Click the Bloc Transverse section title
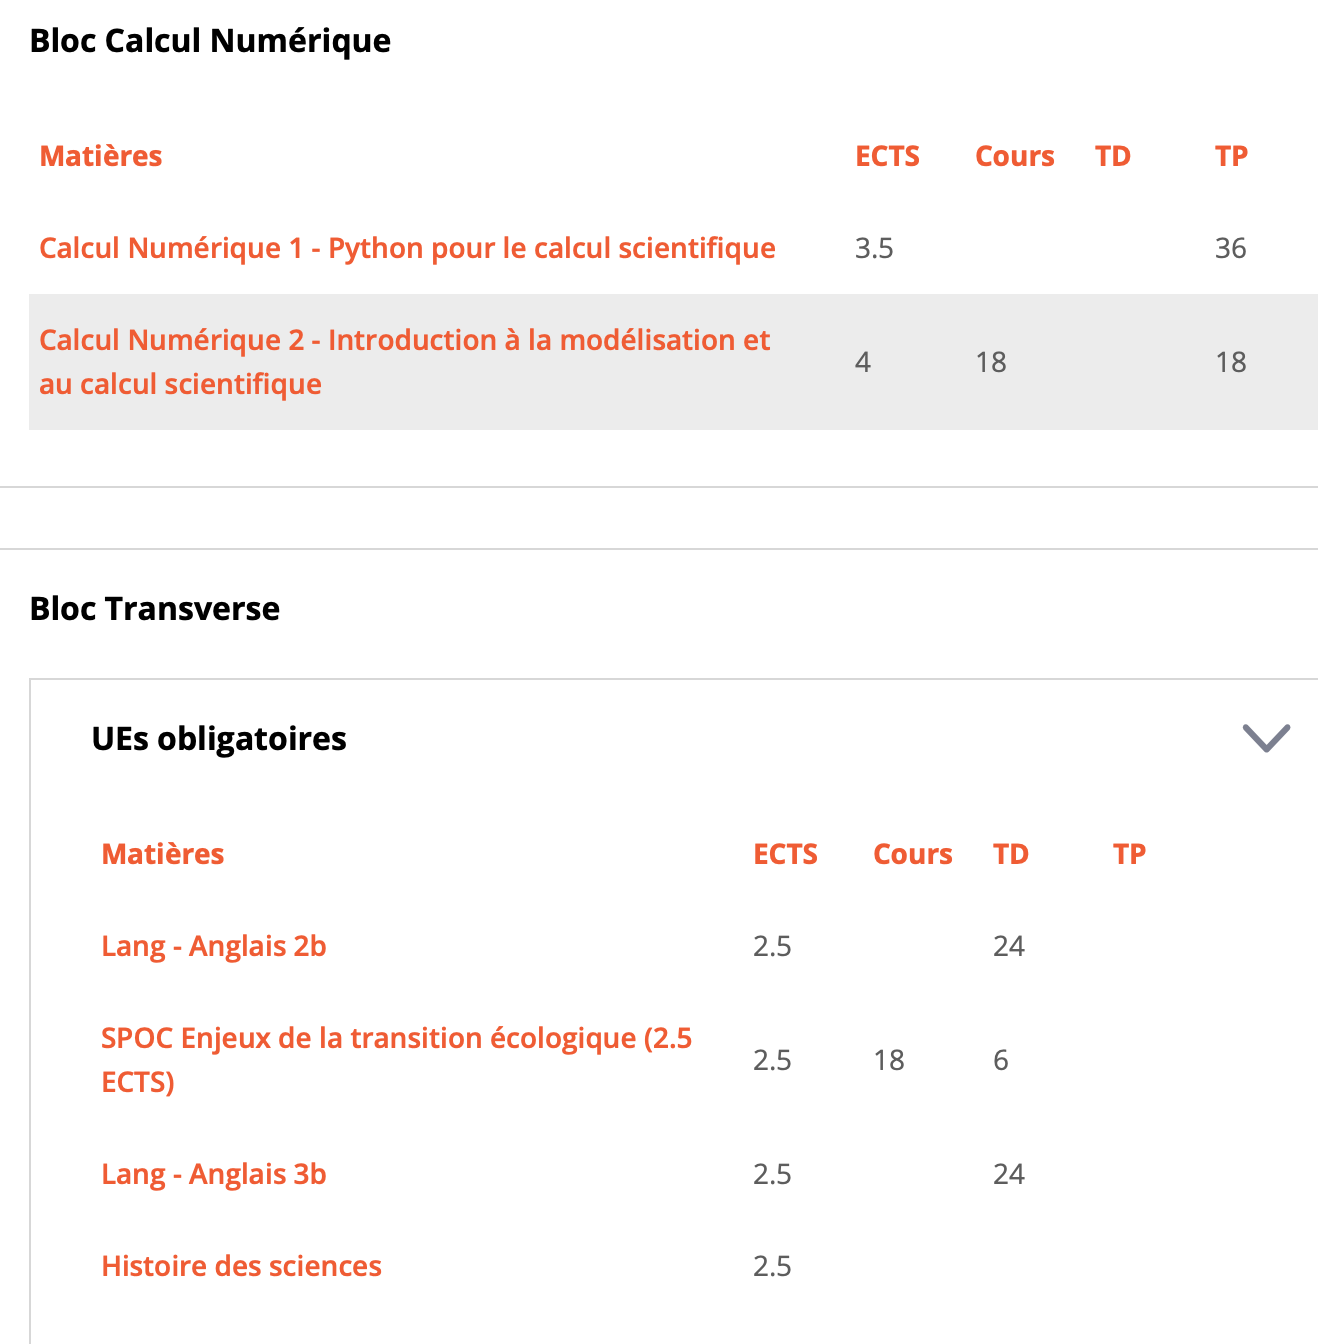 pyautogui.click(x=155, y=609)
